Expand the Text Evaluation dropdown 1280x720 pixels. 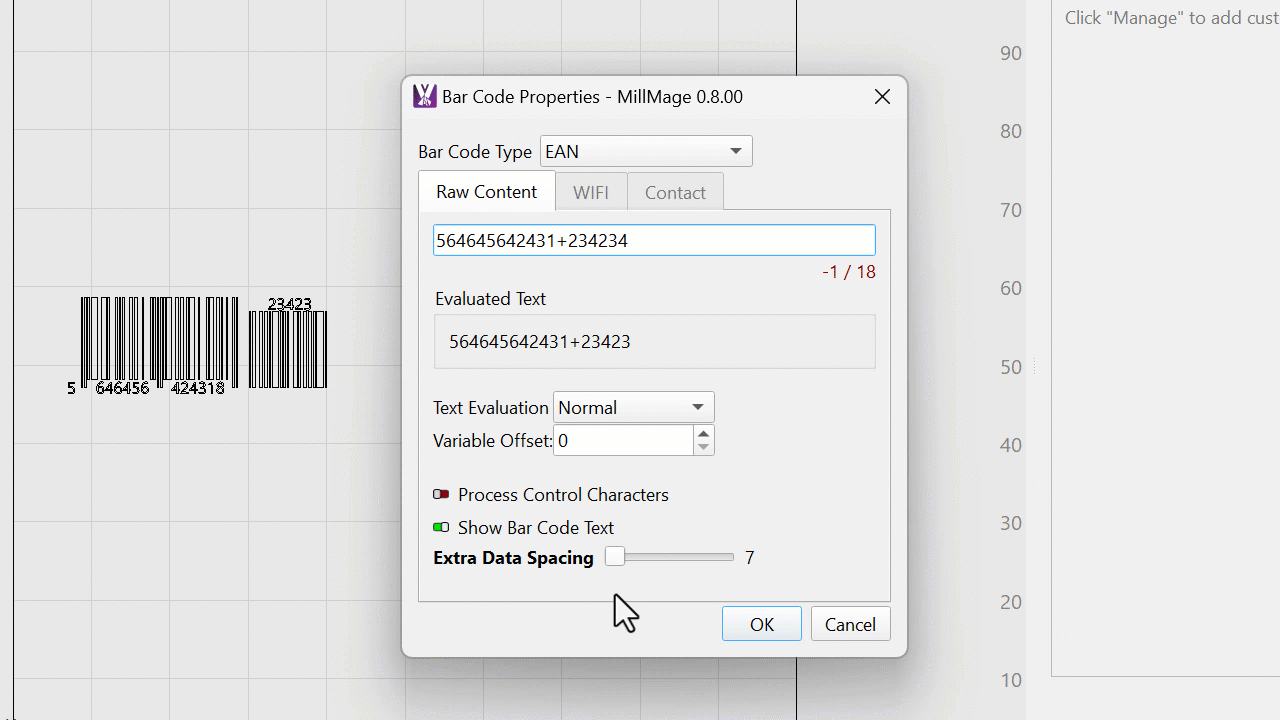click(x=633, y=408)
